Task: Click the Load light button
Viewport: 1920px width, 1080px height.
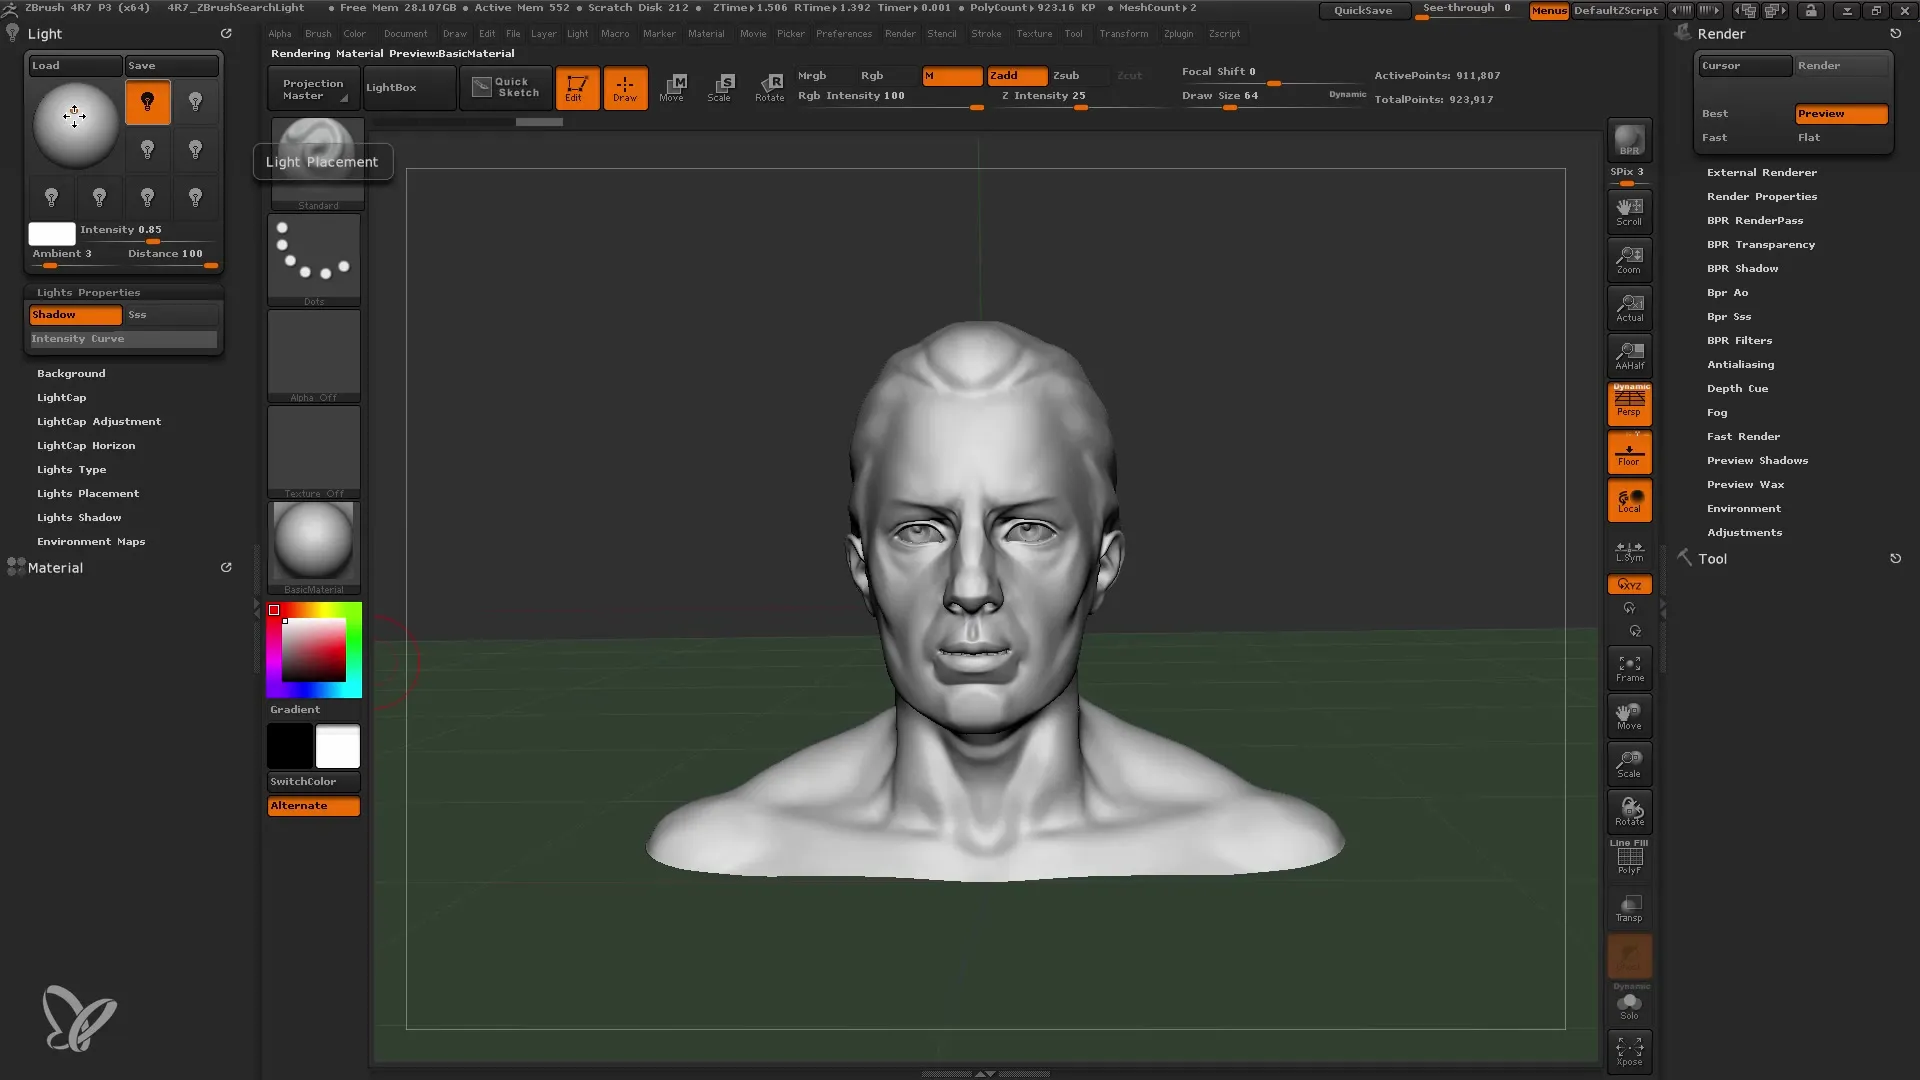Action: (75, 66)
